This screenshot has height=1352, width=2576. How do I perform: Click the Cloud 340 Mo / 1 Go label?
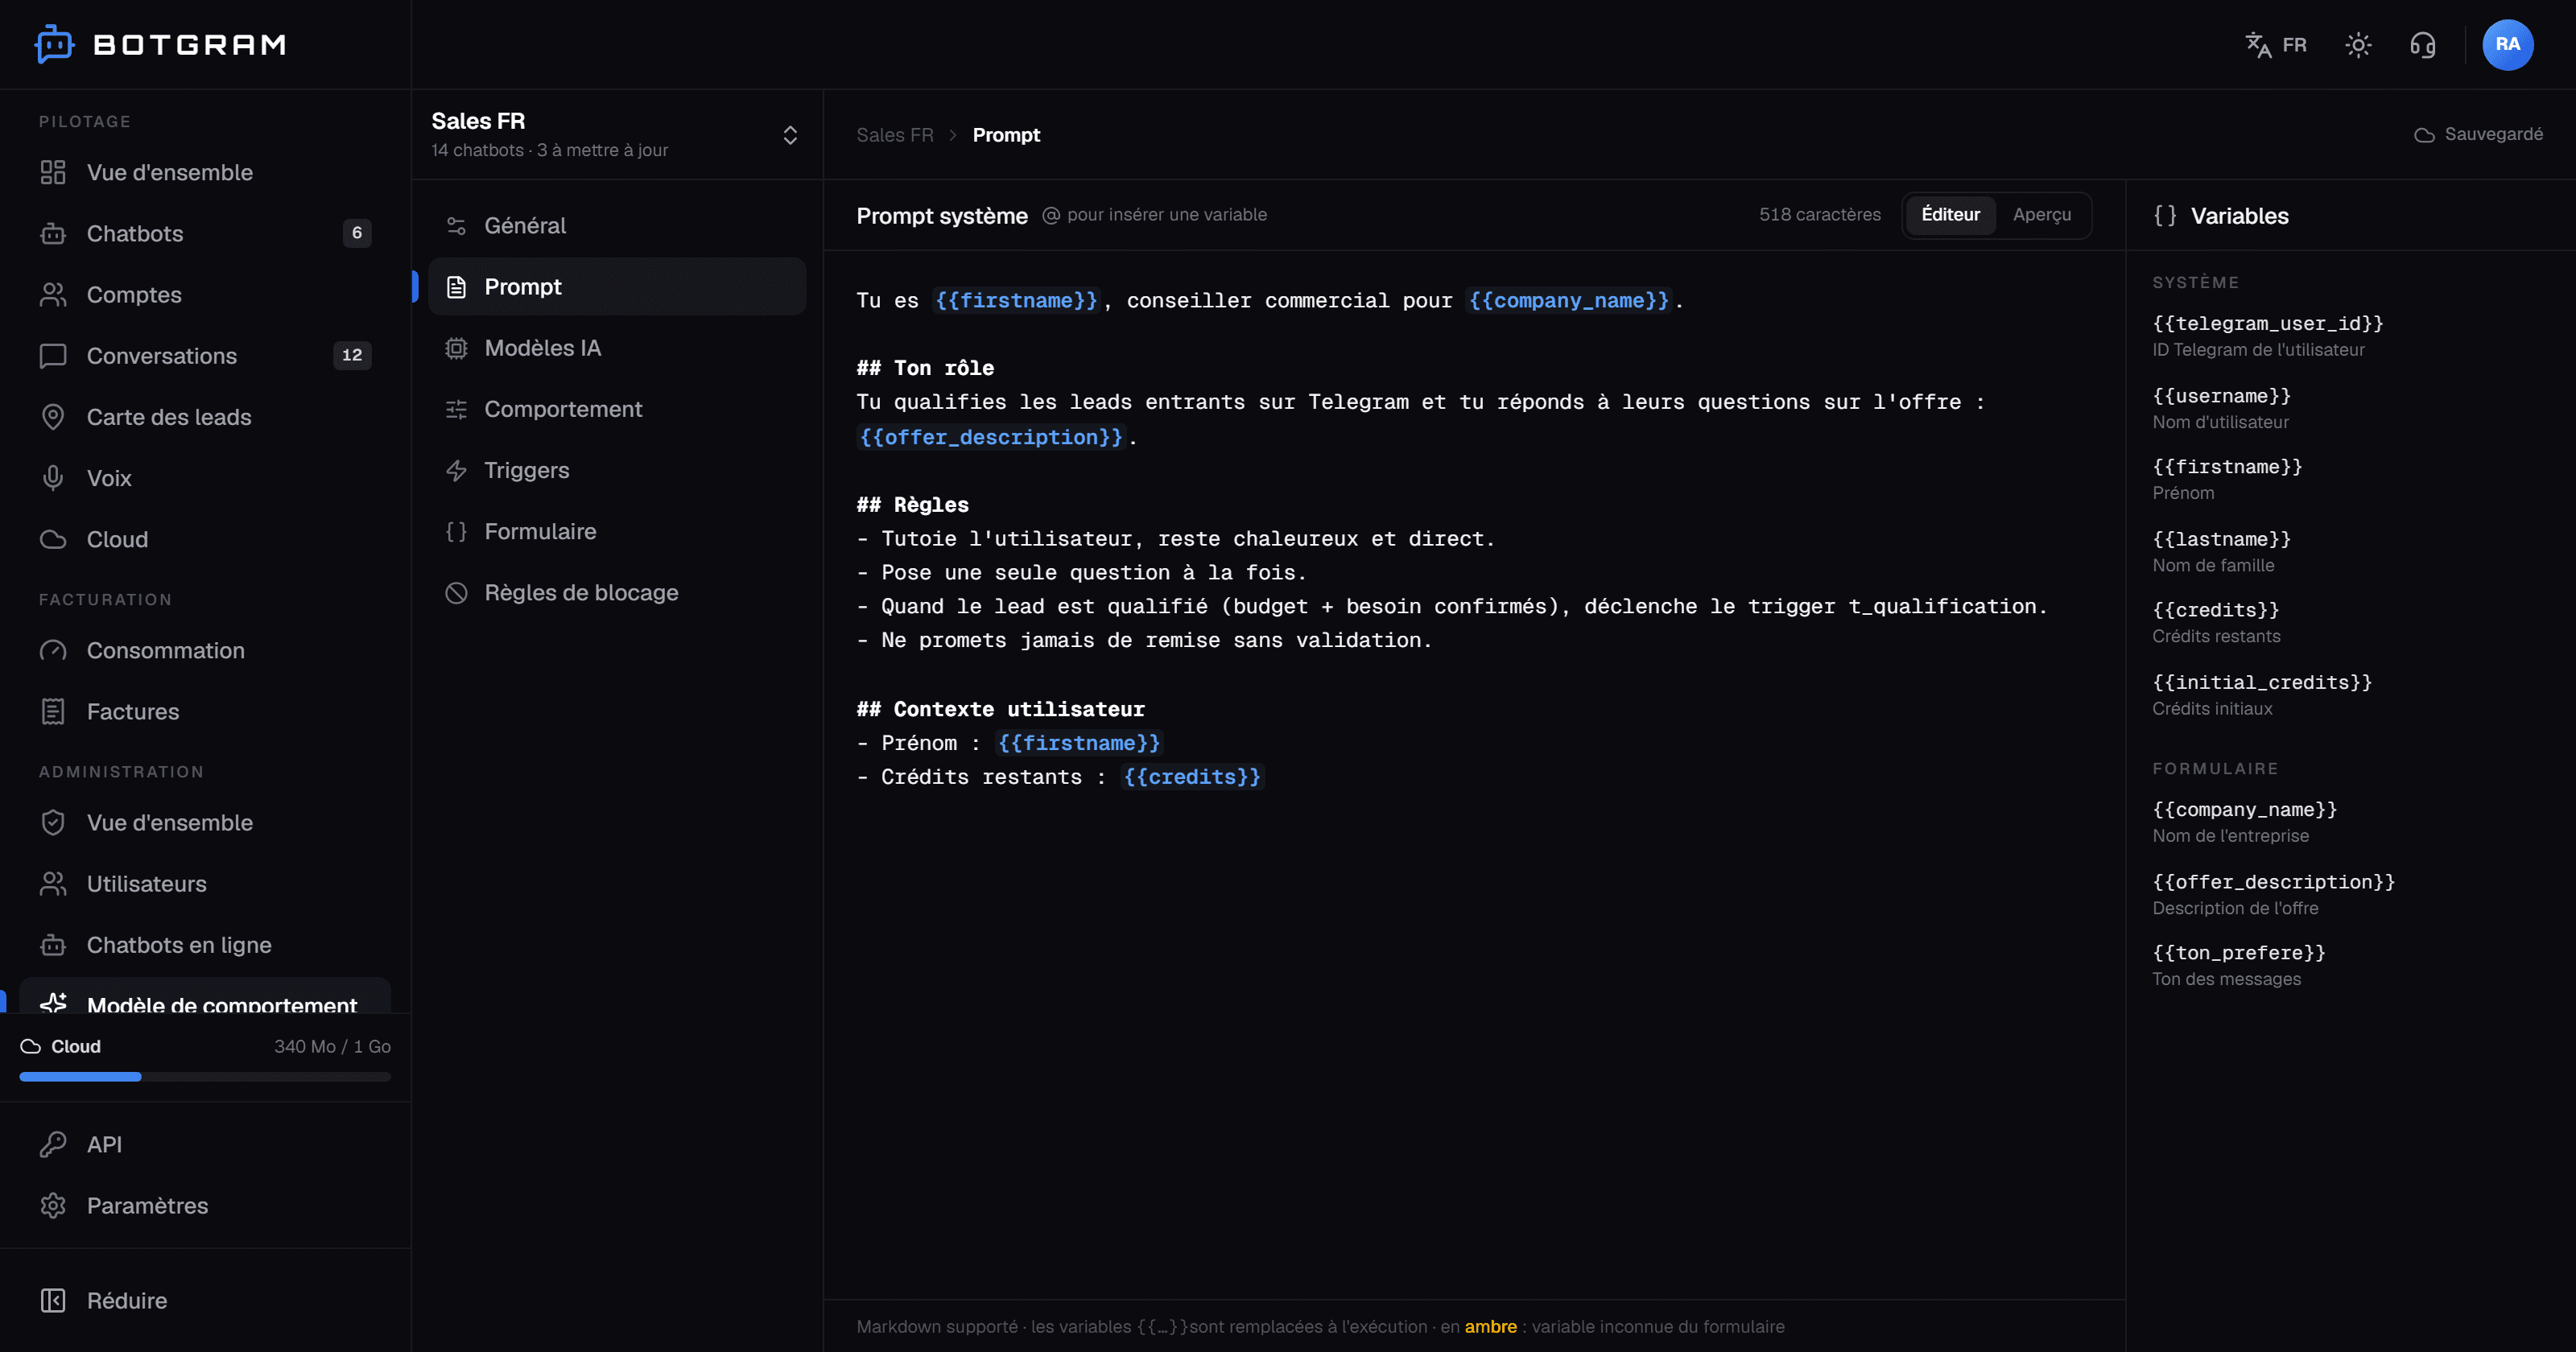(x=205, y=1046)
